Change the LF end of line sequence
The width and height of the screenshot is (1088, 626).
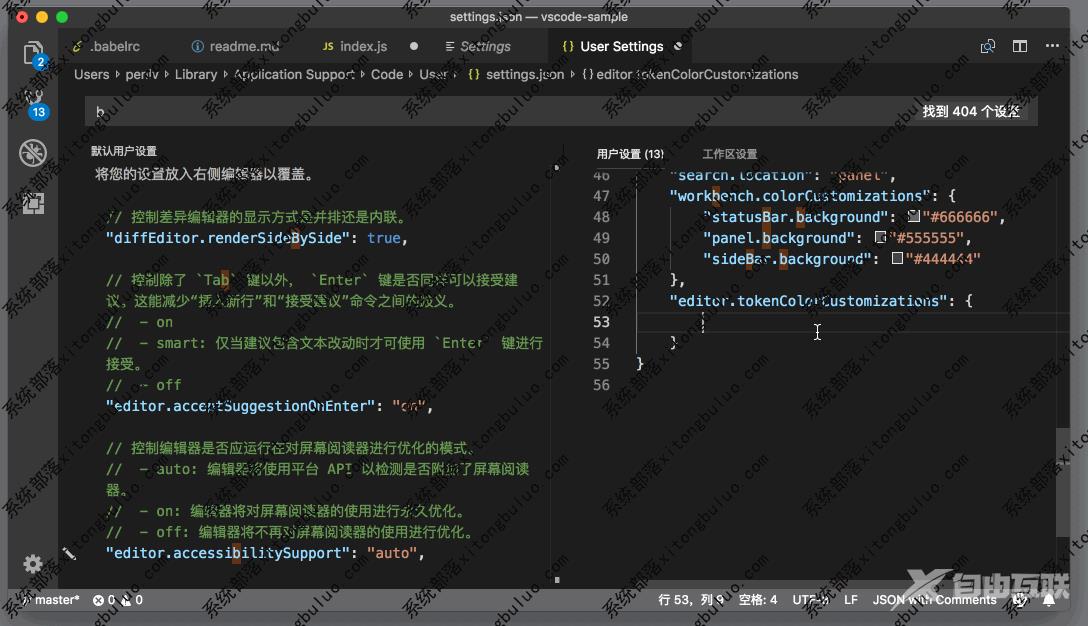click(851, 600)
